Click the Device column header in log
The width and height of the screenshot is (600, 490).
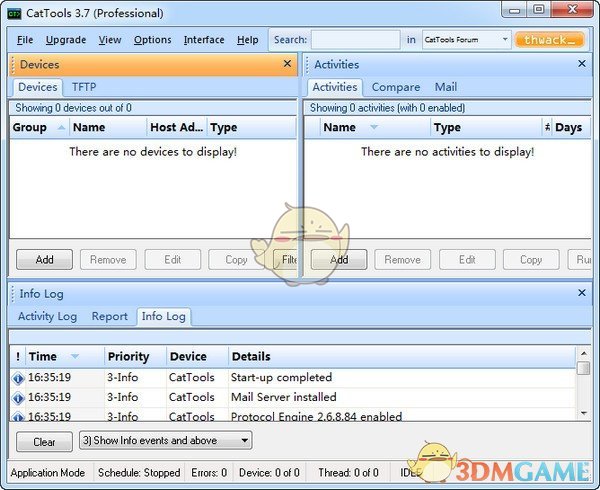[197, 357]
